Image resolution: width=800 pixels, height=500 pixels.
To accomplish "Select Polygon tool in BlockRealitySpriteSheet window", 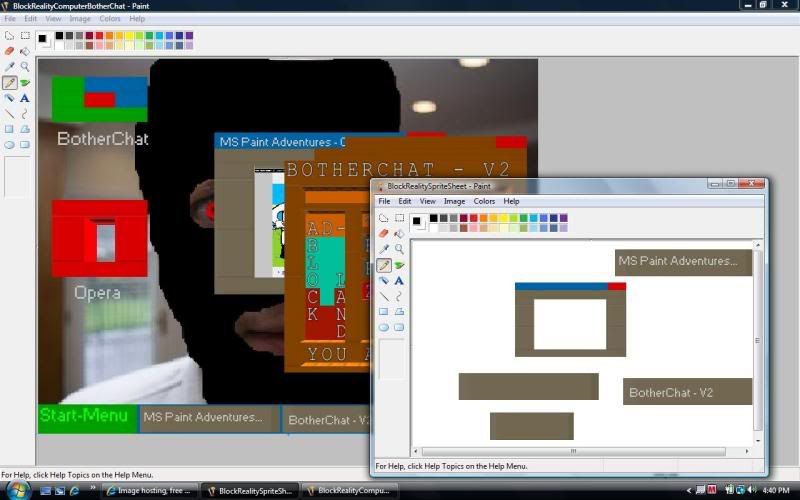I will (399, 312).
